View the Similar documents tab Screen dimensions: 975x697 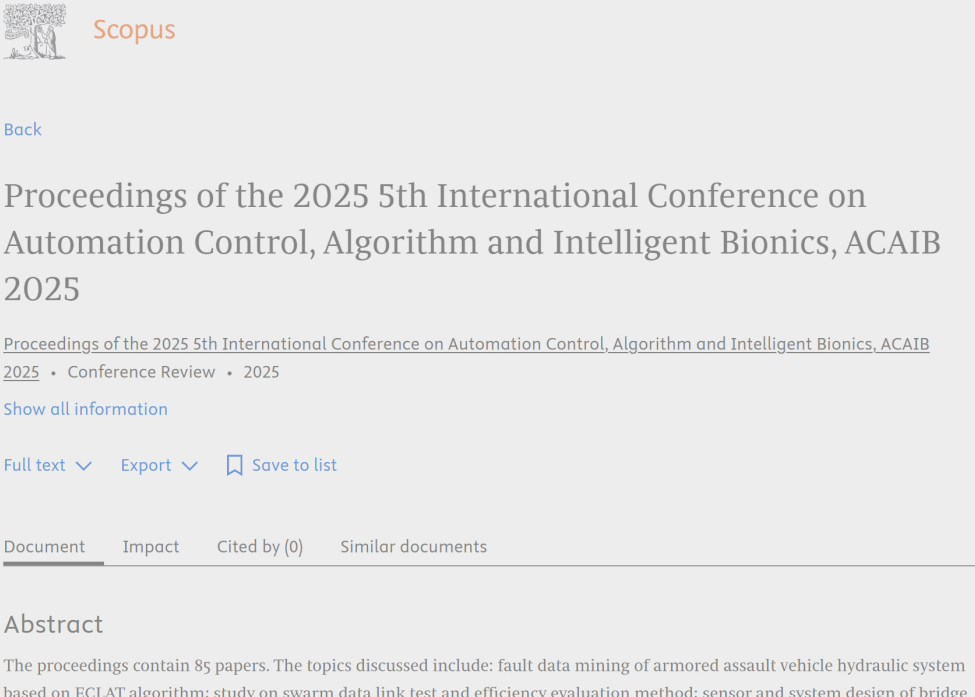coord(413,547)
